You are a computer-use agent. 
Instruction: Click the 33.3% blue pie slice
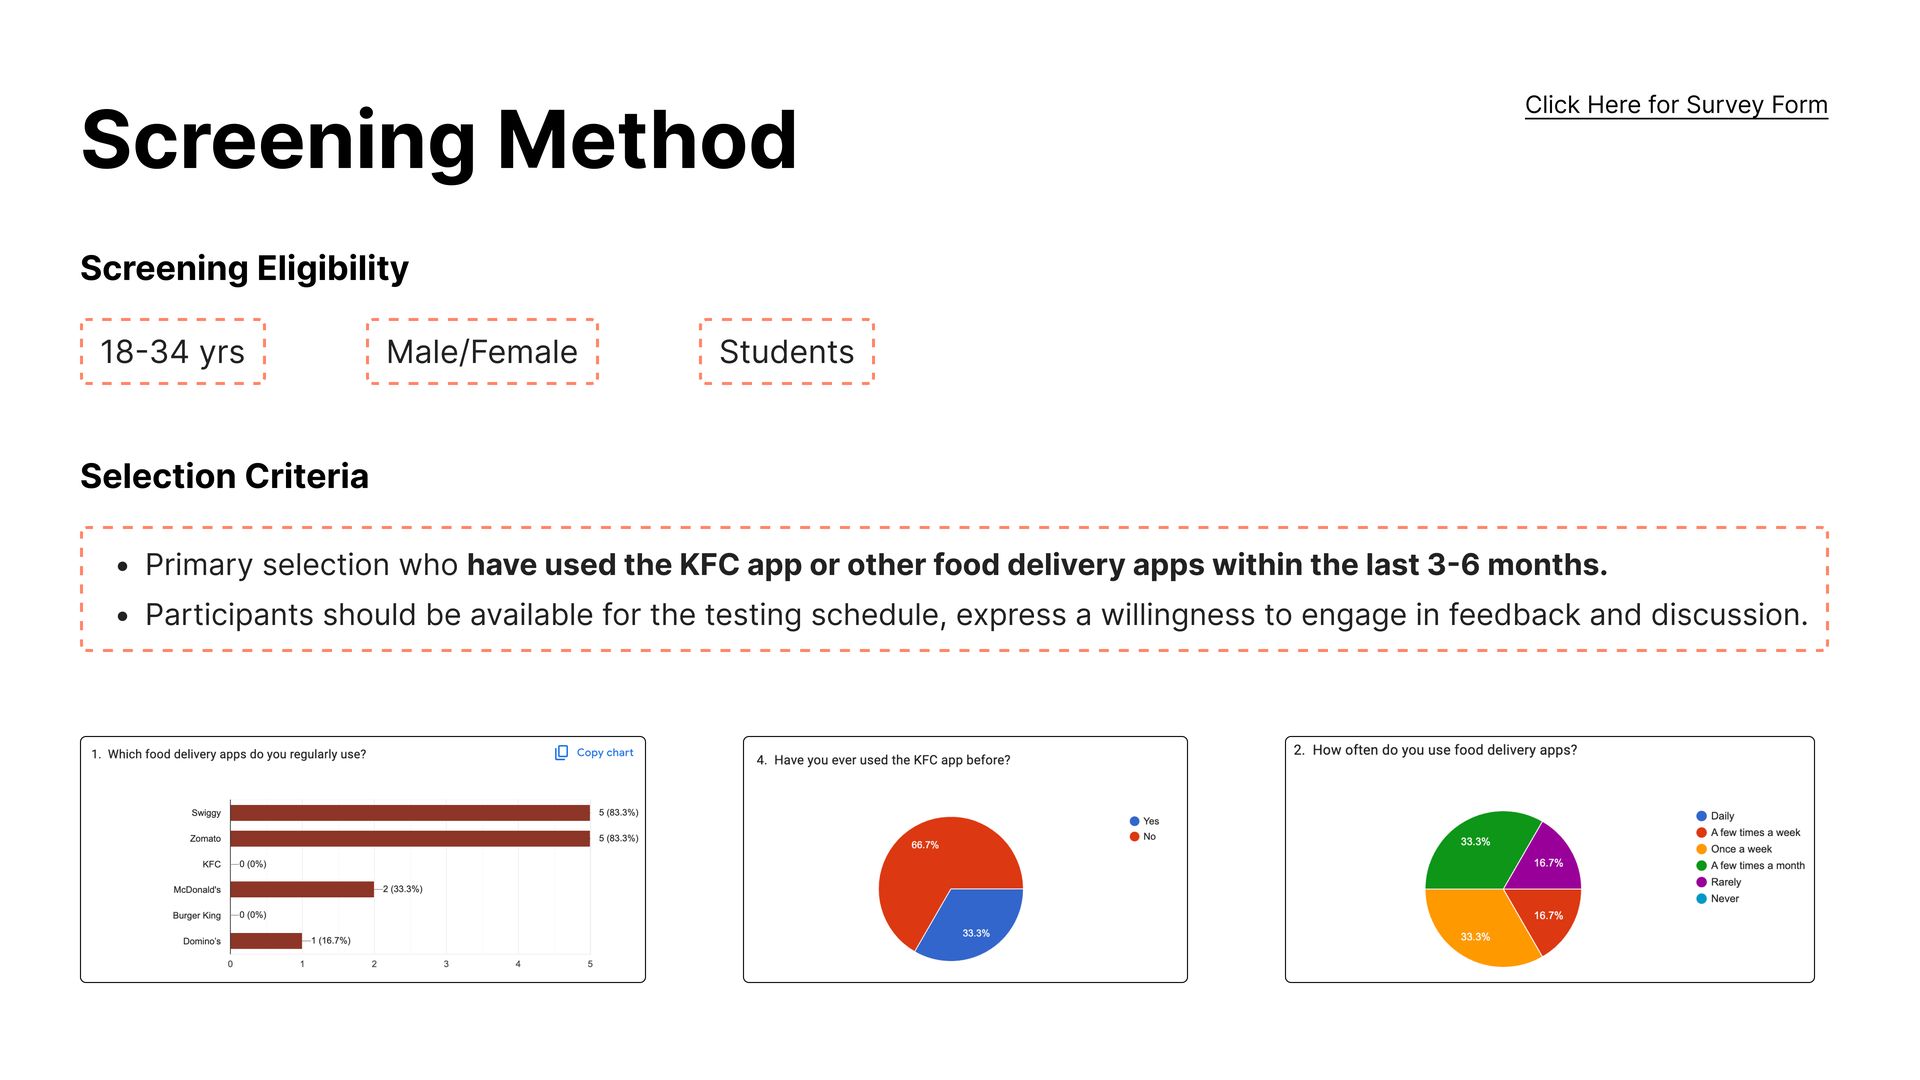[x=972, y=926]
